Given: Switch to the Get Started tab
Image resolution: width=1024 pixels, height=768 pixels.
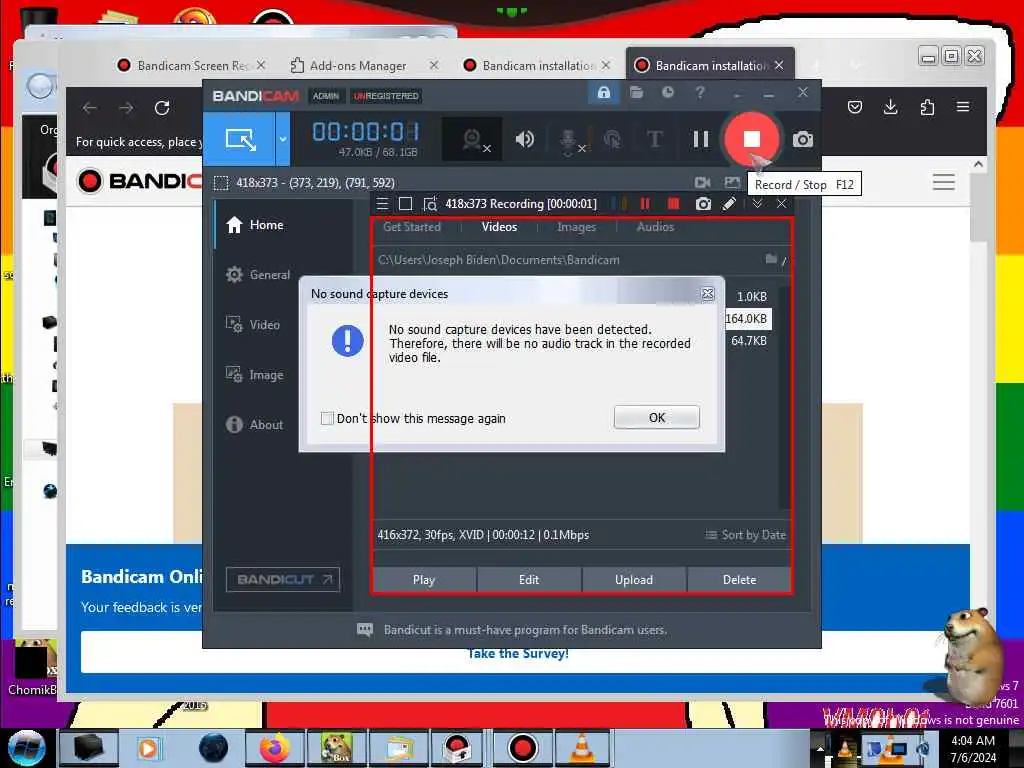Looking at the screenshot, I should coord(411,227).
